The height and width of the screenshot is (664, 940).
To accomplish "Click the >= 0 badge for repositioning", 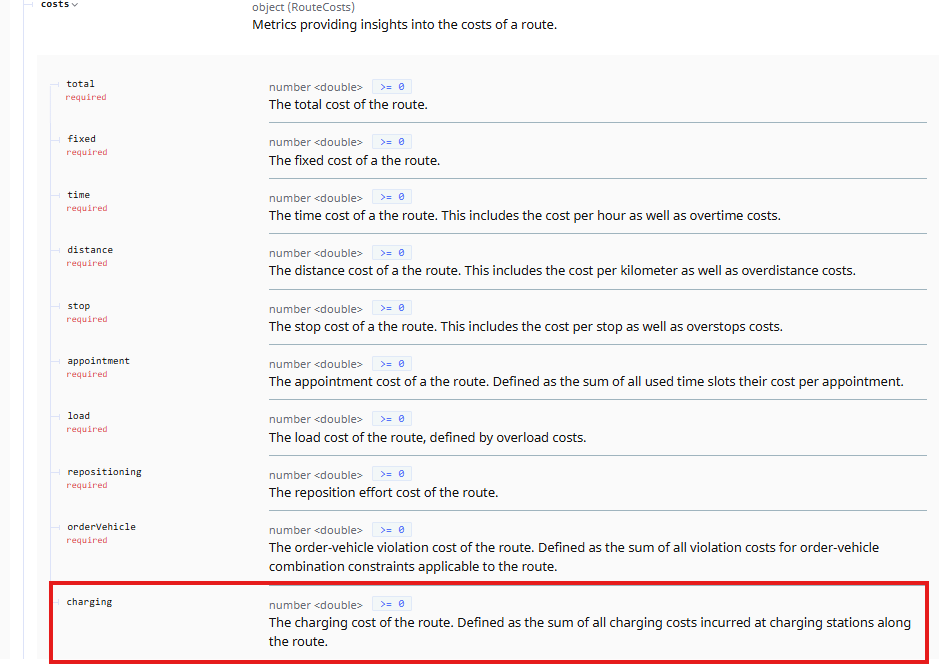I will pyautogui.click(x=392, y=474).
